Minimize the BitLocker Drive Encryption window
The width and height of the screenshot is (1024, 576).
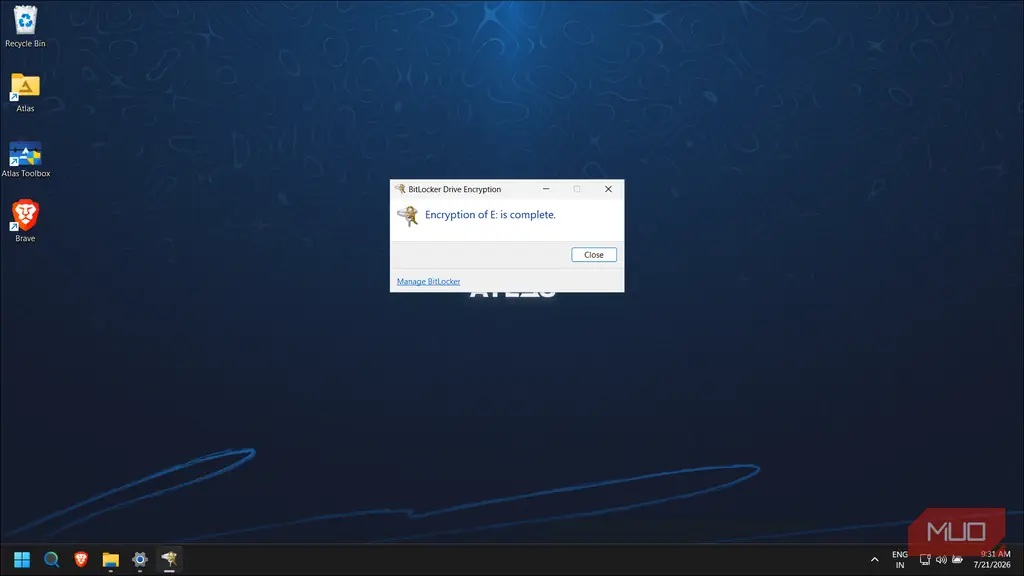[x=546, y=189]
